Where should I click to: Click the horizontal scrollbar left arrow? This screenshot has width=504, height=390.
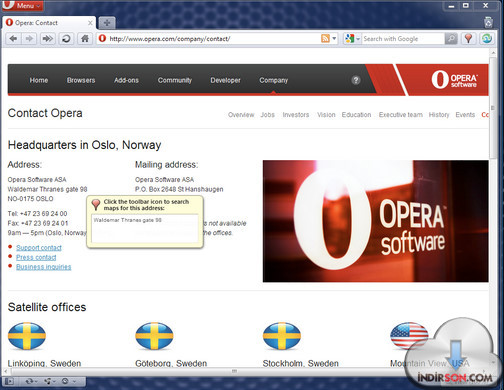(x=5, y=371)
